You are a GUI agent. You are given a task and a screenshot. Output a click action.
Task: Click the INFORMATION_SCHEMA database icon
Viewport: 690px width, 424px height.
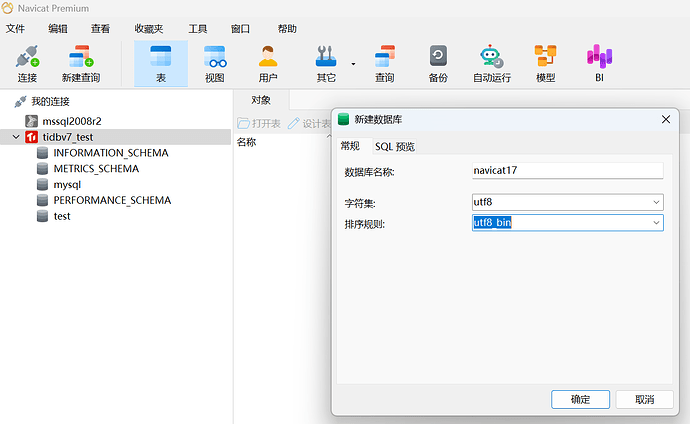point(42,153)
